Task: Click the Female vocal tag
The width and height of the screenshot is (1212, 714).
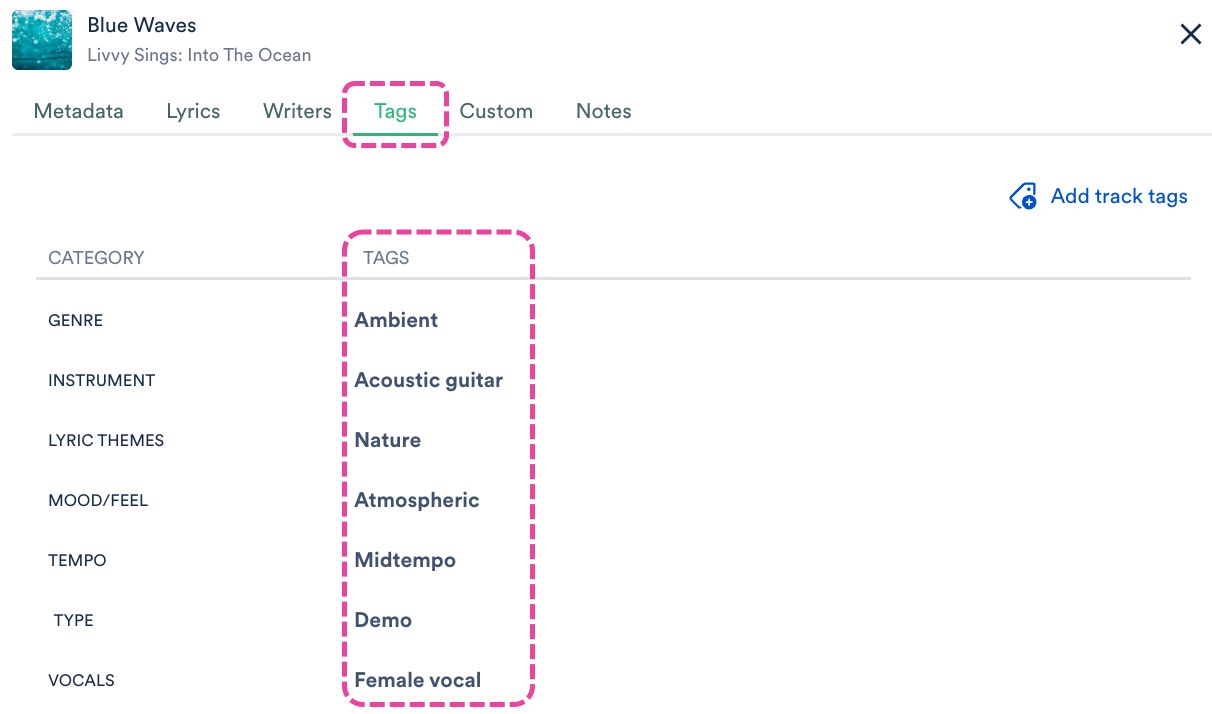Action: click(418, 680)
